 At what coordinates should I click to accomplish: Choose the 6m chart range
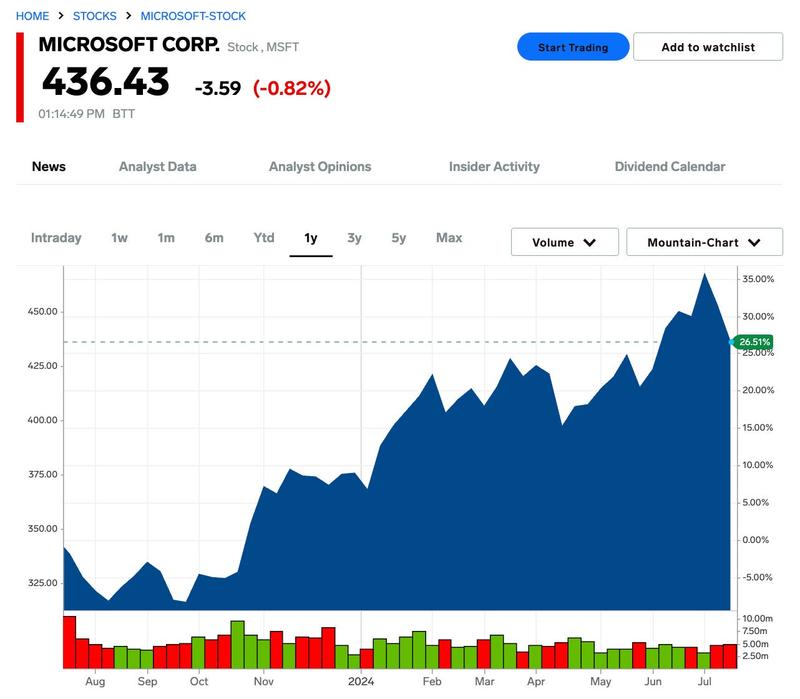[x=214, y=238]
